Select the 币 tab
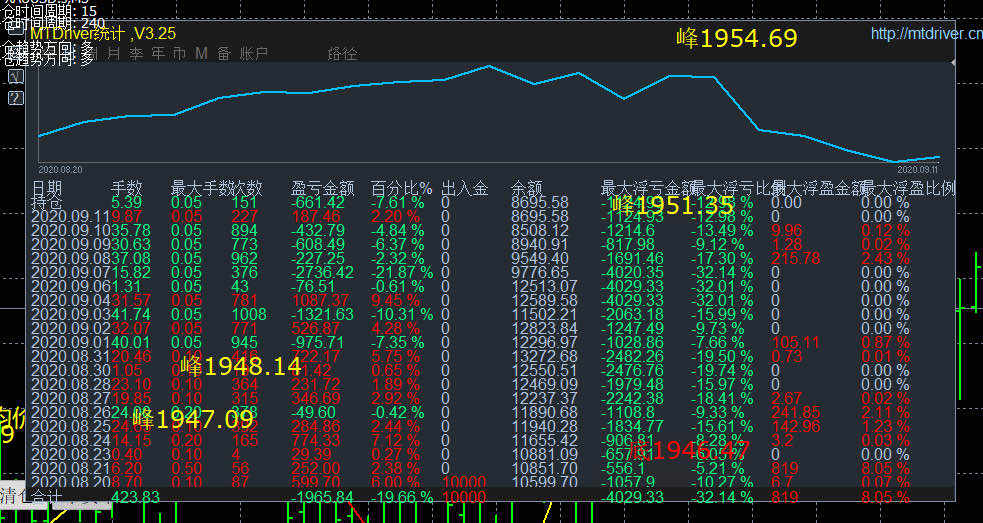 179,53
